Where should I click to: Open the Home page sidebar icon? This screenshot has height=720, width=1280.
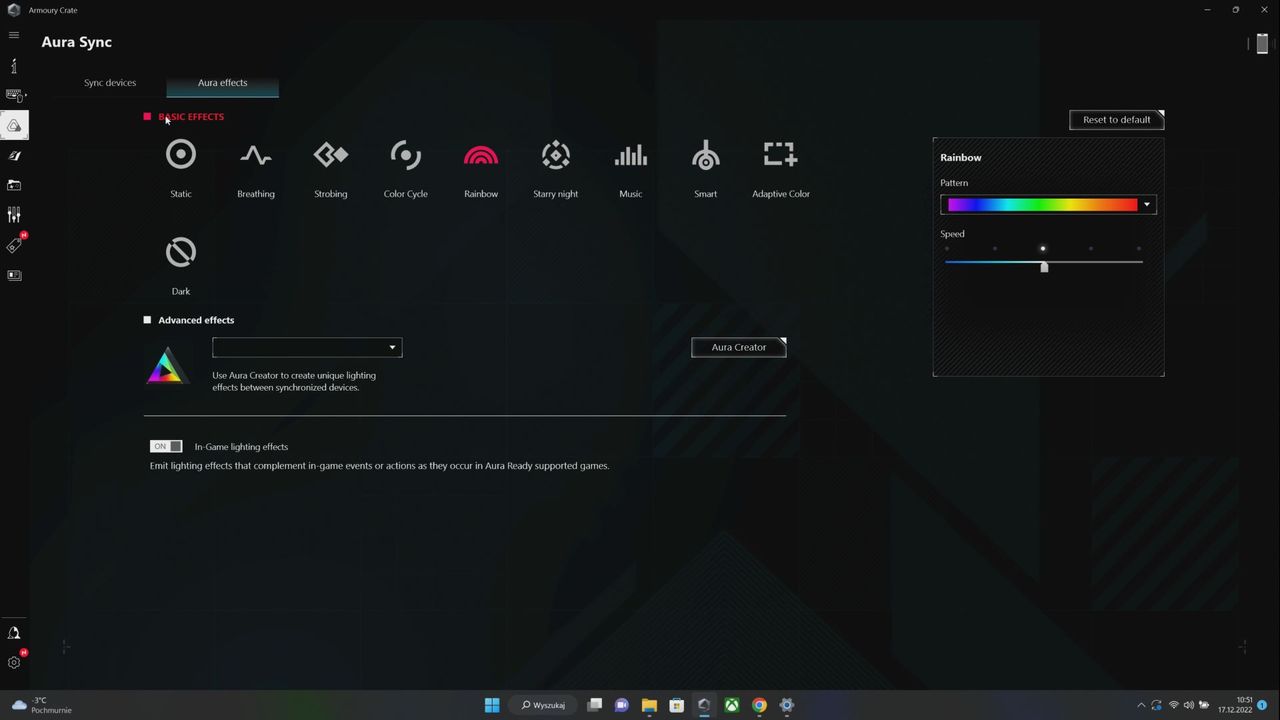click(x=14, y=66)
